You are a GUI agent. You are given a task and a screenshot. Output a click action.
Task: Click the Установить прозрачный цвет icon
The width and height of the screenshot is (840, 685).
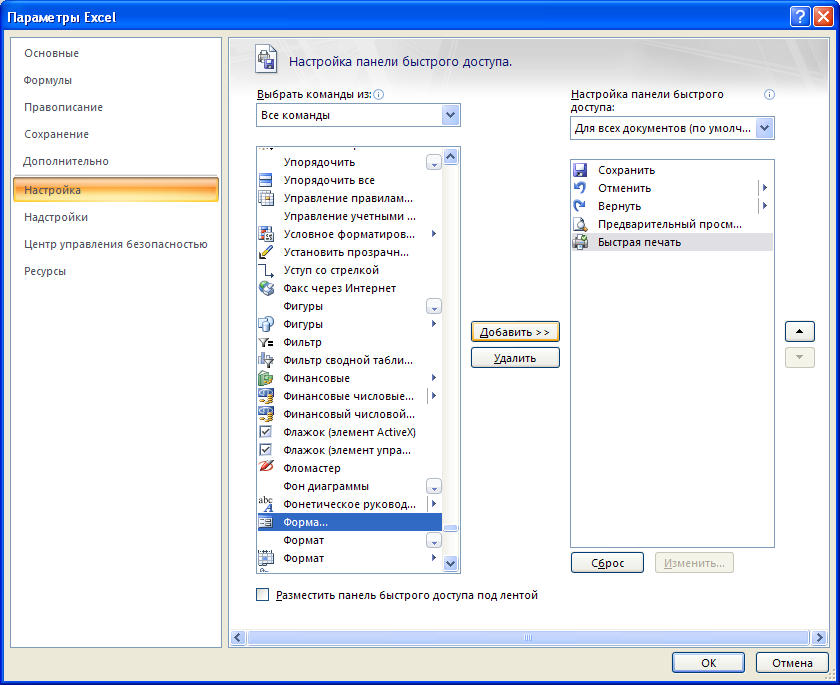coord(266,252)
